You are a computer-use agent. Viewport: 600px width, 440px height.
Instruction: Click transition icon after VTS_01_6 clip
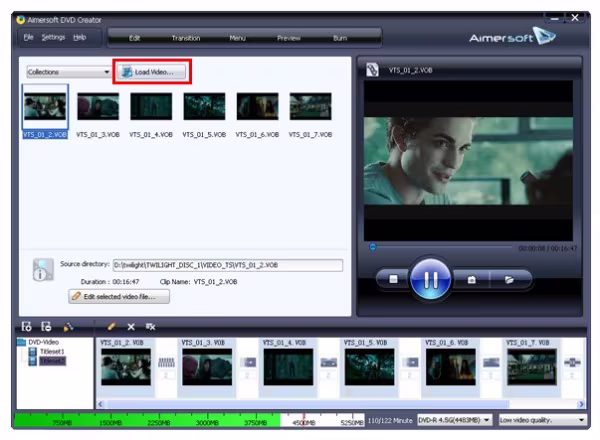[491, 362]
